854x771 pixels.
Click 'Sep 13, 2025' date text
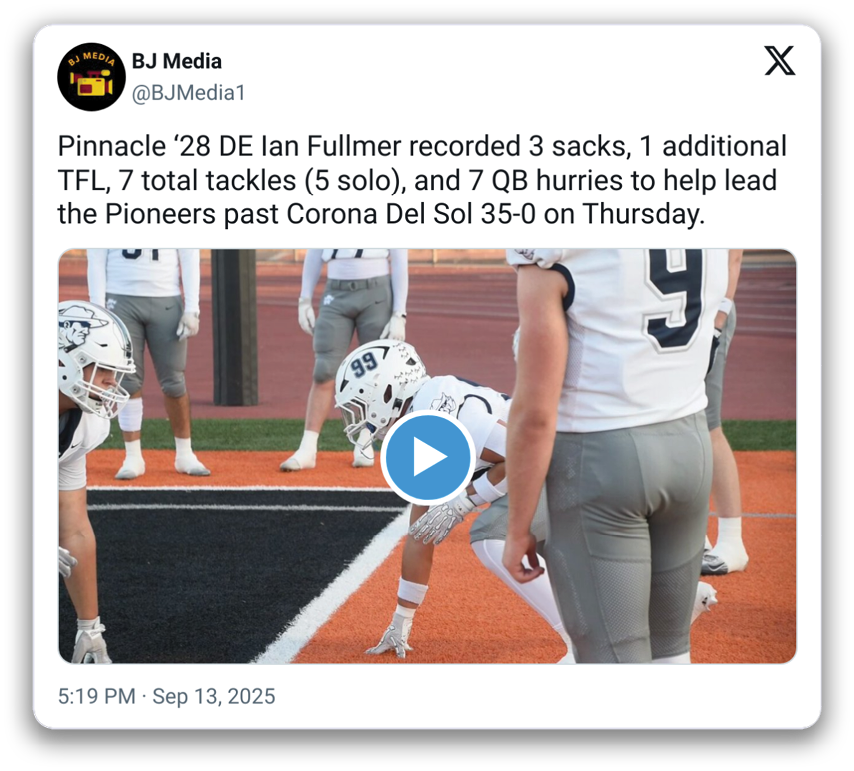click(x=214, y=696)
